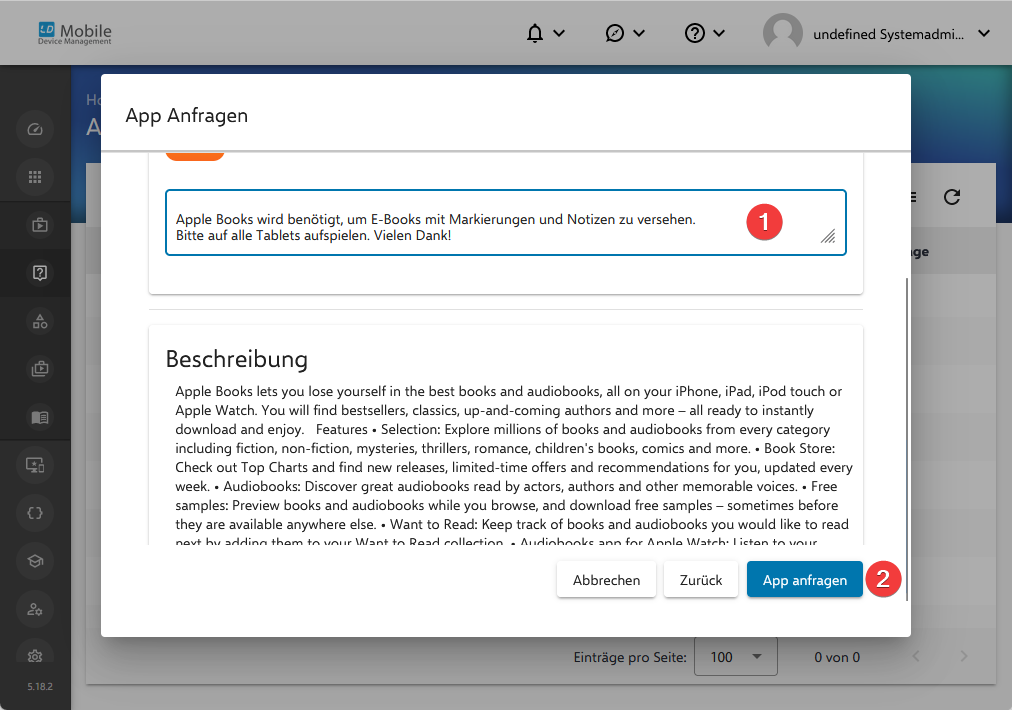Viewport: 1012px width, 710px height.
Task: Click the 'undefined Systemadmi...' username
Action: coord(888,34)
